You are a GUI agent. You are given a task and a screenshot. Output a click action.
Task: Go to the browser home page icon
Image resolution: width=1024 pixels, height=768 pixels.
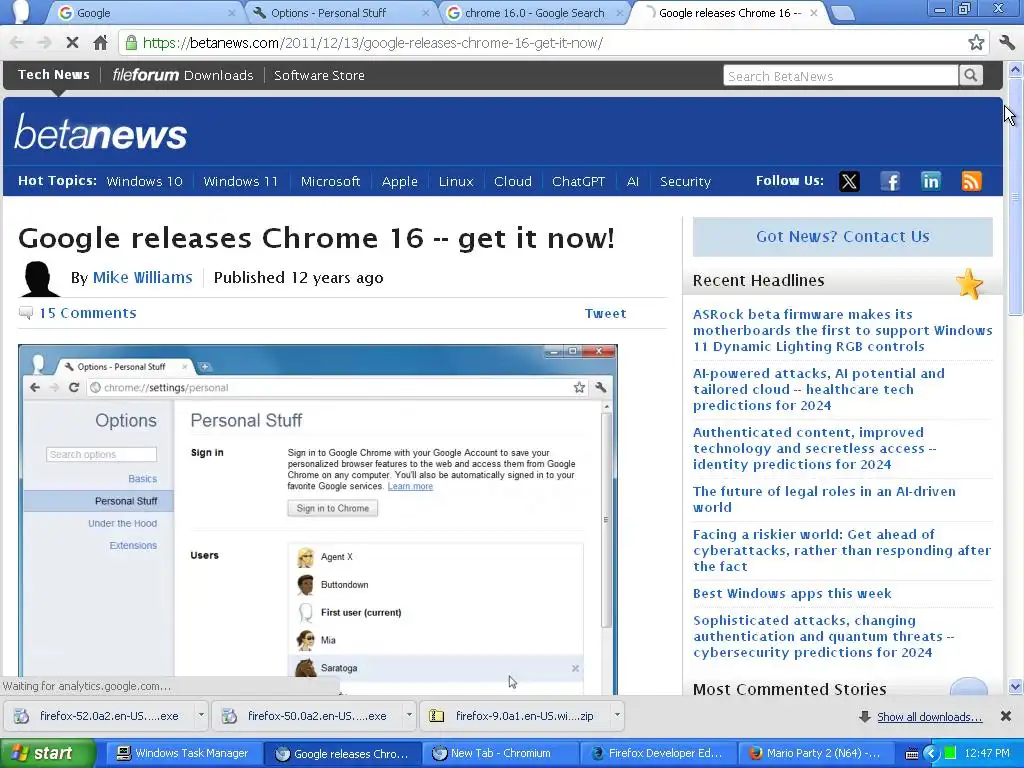coord(100,43)
